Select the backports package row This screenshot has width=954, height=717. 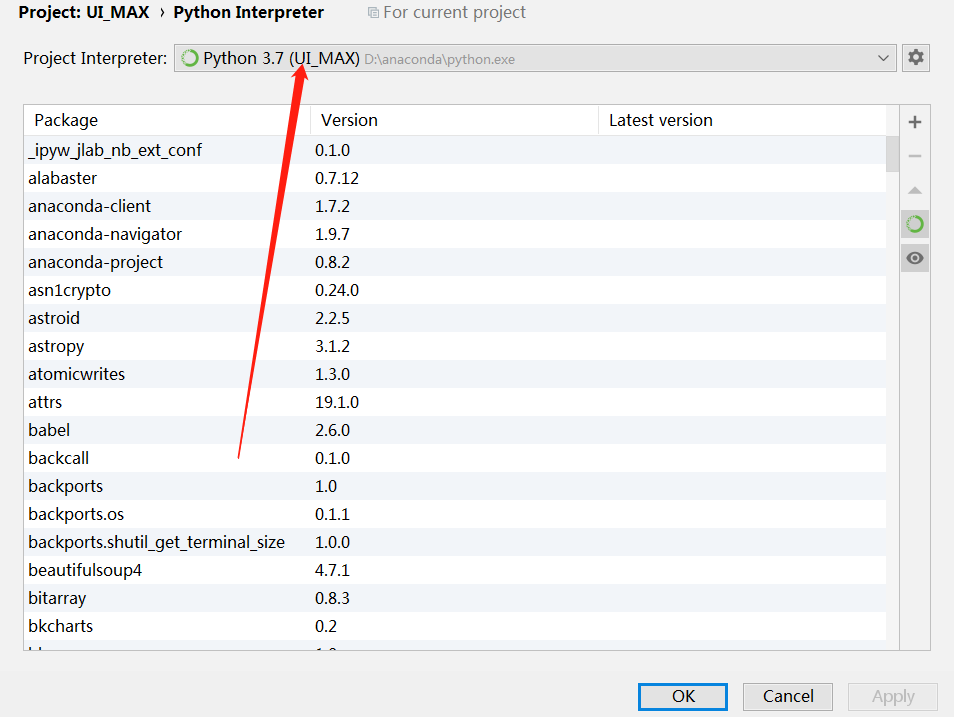coord(455,486)
